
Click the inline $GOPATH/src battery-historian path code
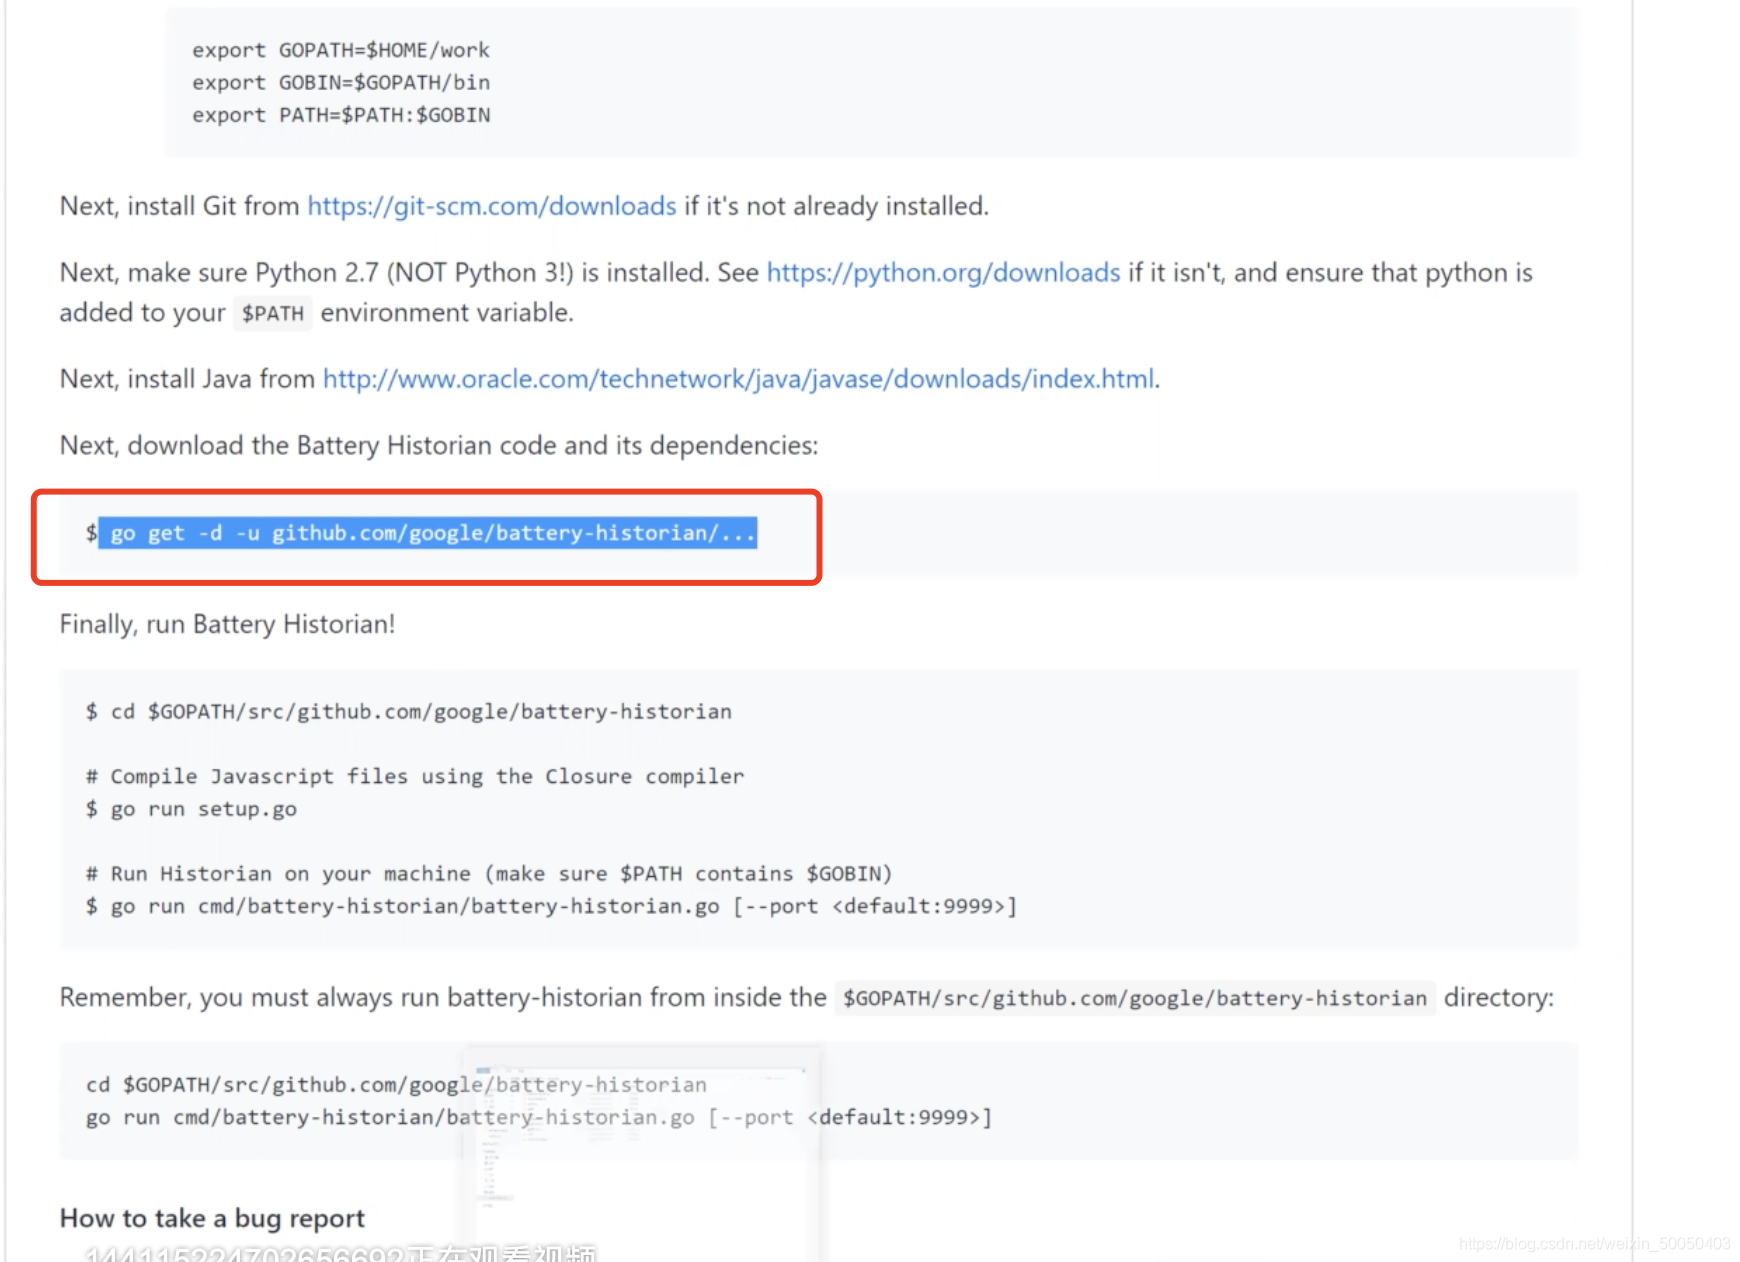pyautogui.click(x=1135, y=998)
